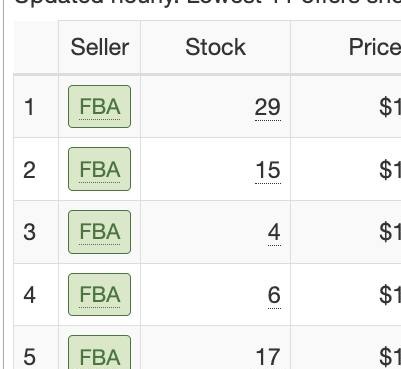Select the price cell in row 1
401x369 pixels.
tap(346, 107)
